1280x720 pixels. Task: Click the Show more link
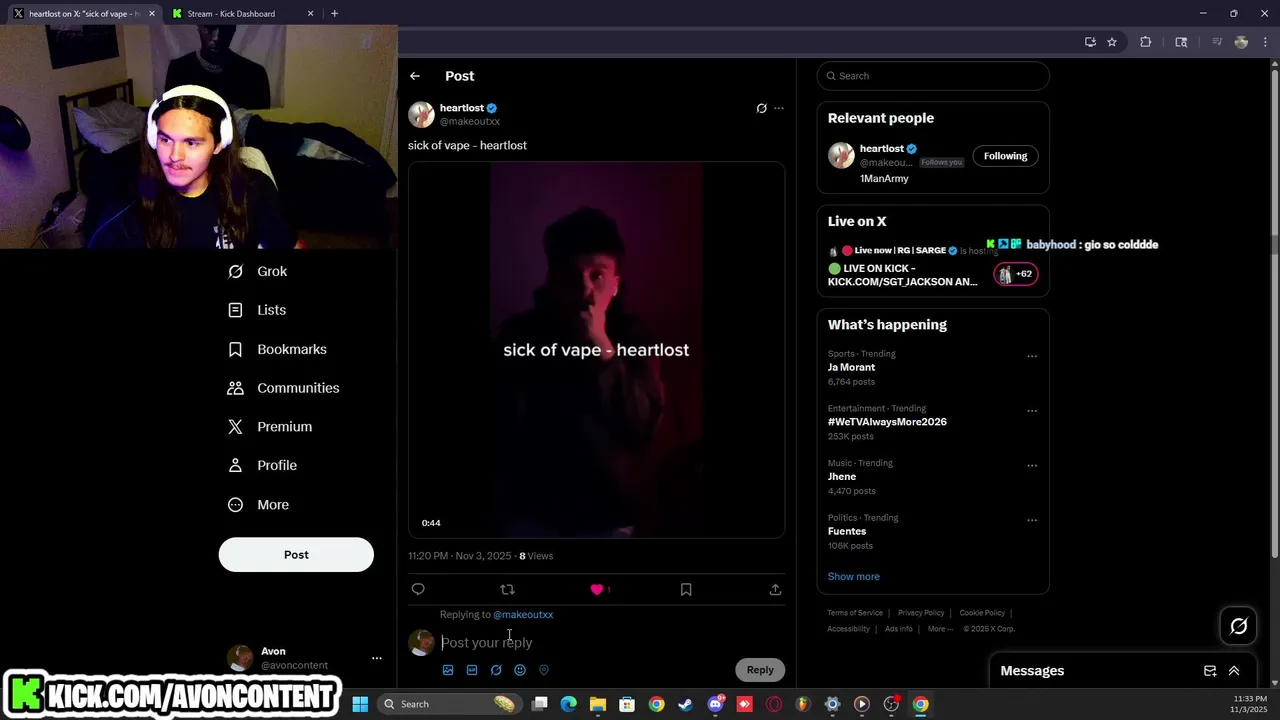(854, 576)
